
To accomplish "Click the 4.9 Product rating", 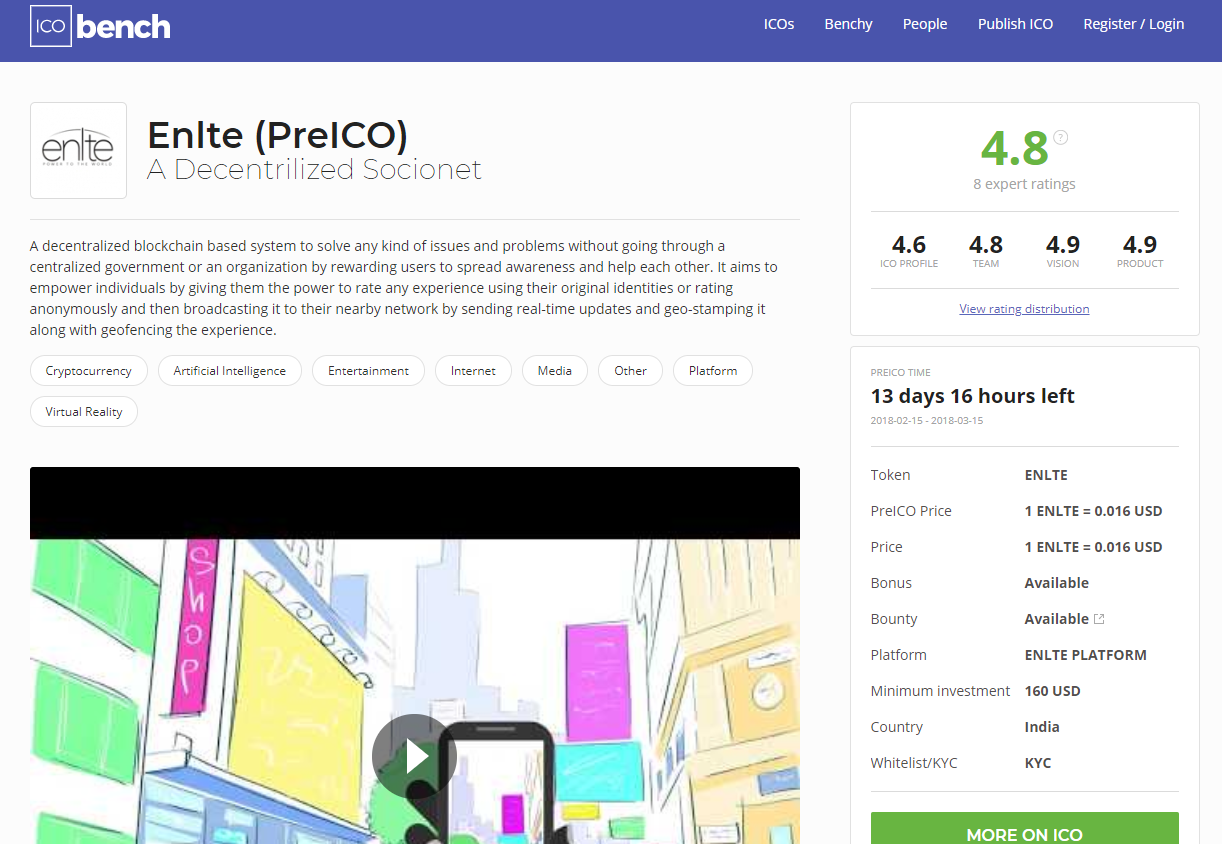I will tap(1140, 245).
